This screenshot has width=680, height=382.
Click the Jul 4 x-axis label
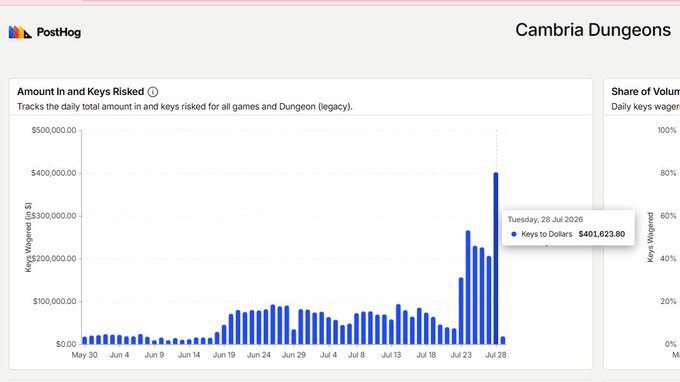328,355
